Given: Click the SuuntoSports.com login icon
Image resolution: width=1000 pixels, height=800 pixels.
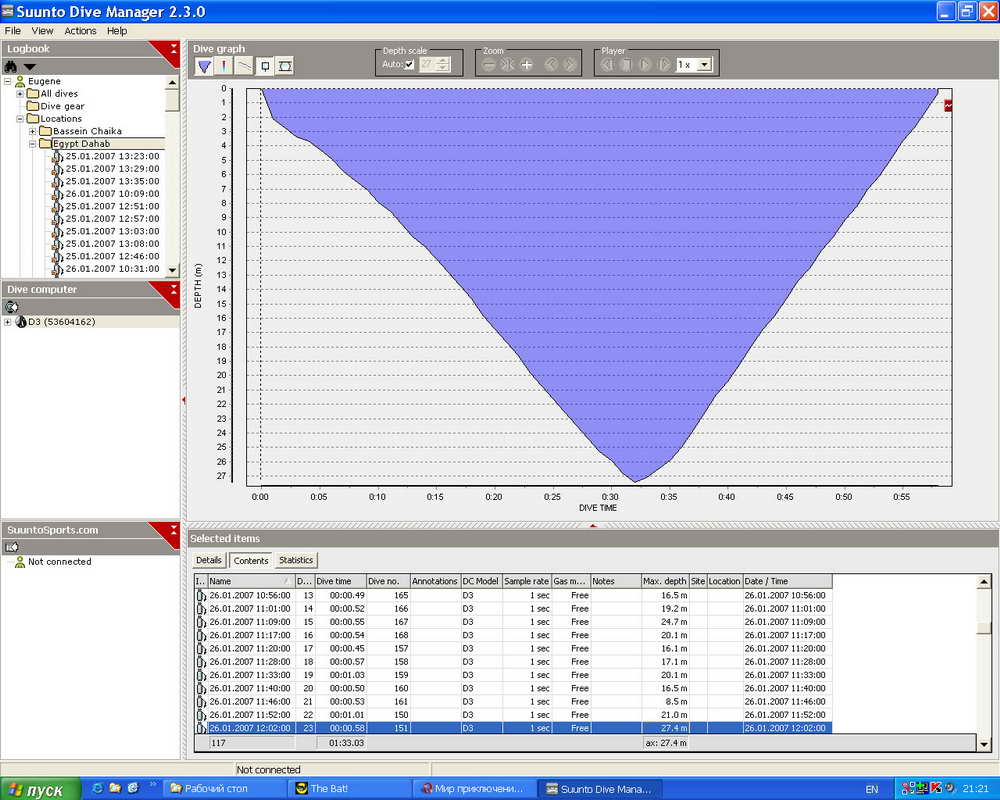Looking at the screenshot, I should click(x=11, y=547).
